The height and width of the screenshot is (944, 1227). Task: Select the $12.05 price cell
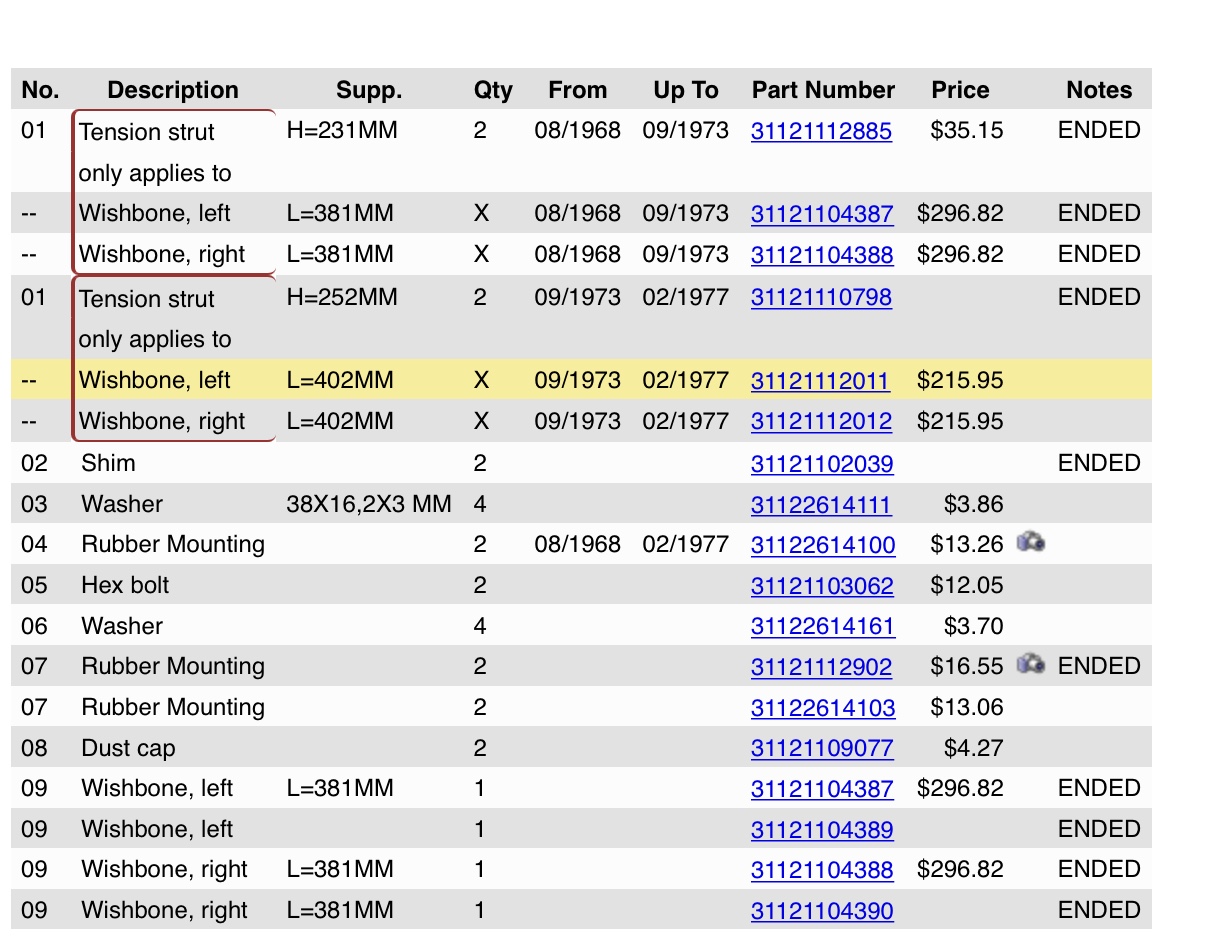(x=966, y=585)
